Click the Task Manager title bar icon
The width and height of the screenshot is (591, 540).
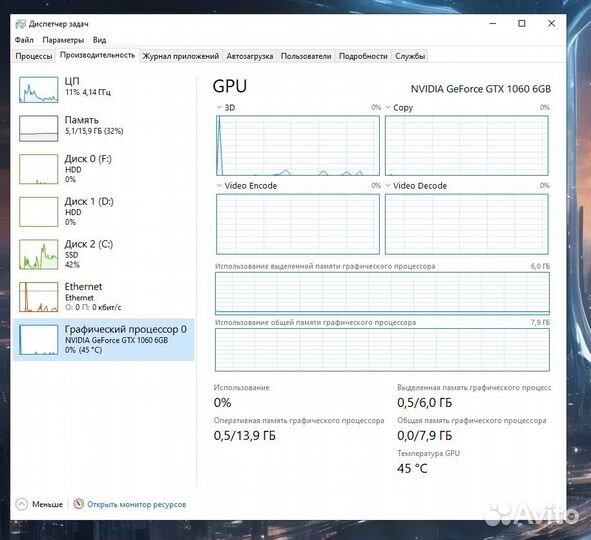(x=20, y=24)
